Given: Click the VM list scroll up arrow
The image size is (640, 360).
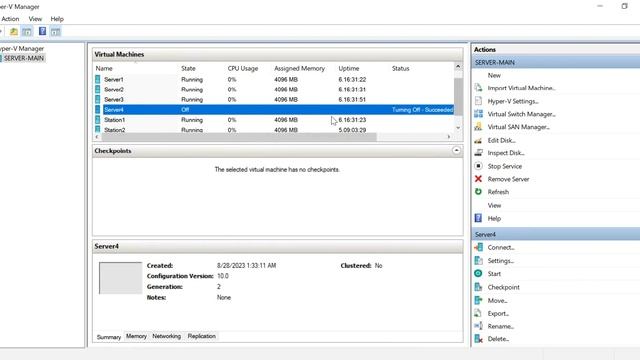Looking at the screenshot, I should pyautogui.click(x=458, y=66).
